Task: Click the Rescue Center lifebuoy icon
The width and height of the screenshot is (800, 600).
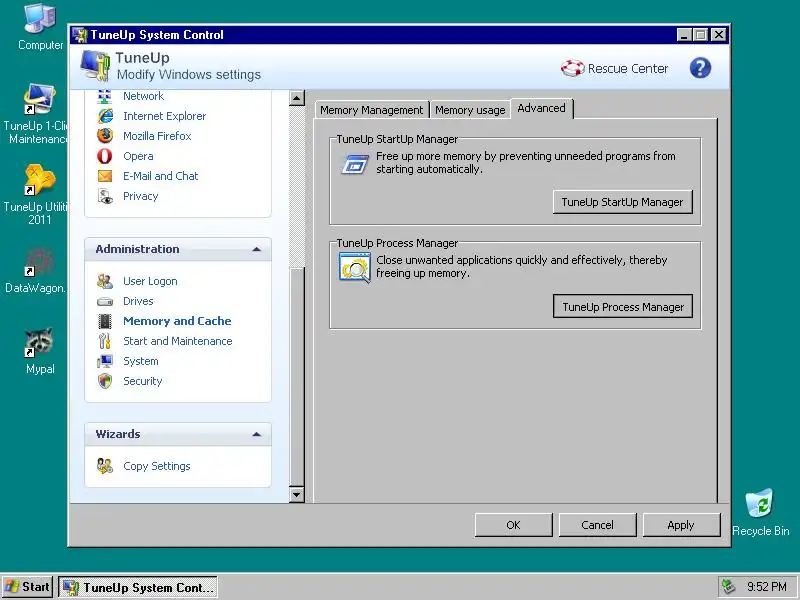Action: click(572, 68)
